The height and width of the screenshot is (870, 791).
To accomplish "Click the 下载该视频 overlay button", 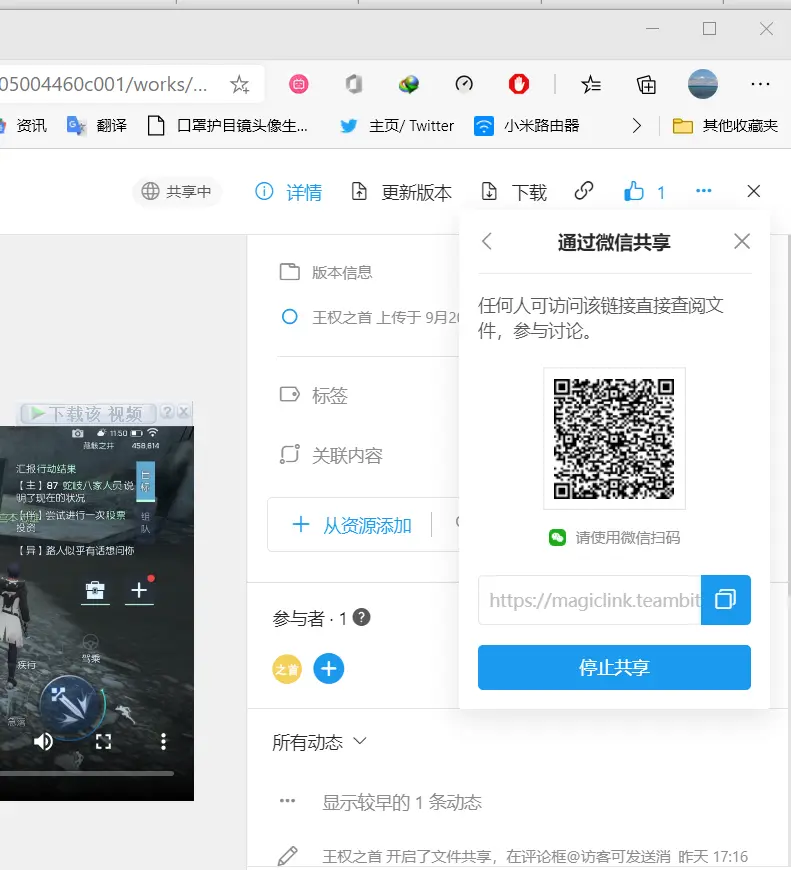I will click(x=89, y=413).
